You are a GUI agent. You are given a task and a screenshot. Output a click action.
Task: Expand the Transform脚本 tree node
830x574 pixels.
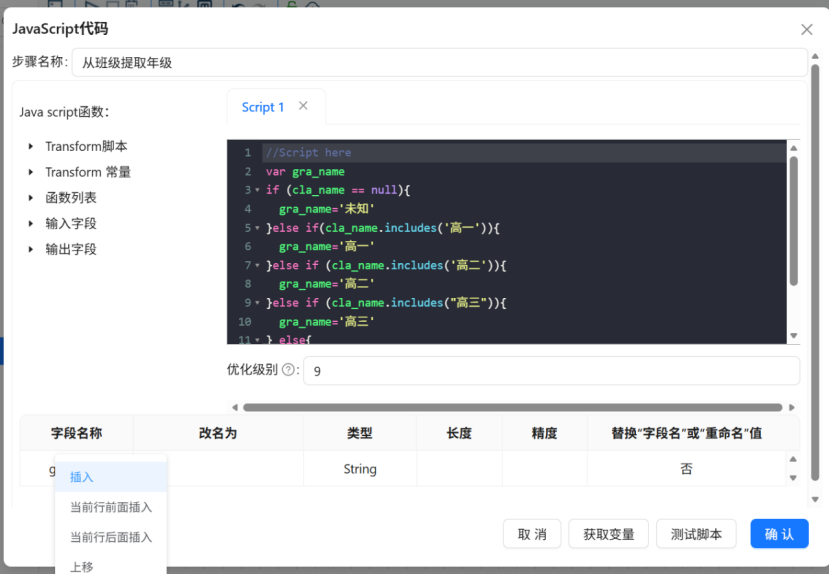[x=31, y=146]
